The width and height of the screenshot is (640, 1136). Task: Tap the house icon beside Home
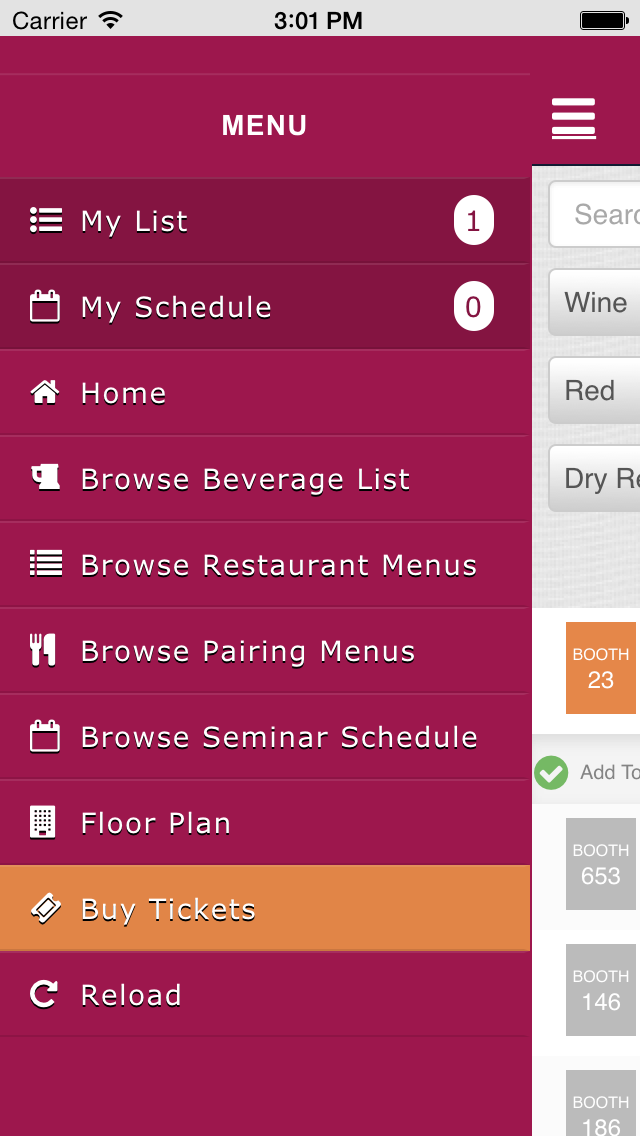45,393
